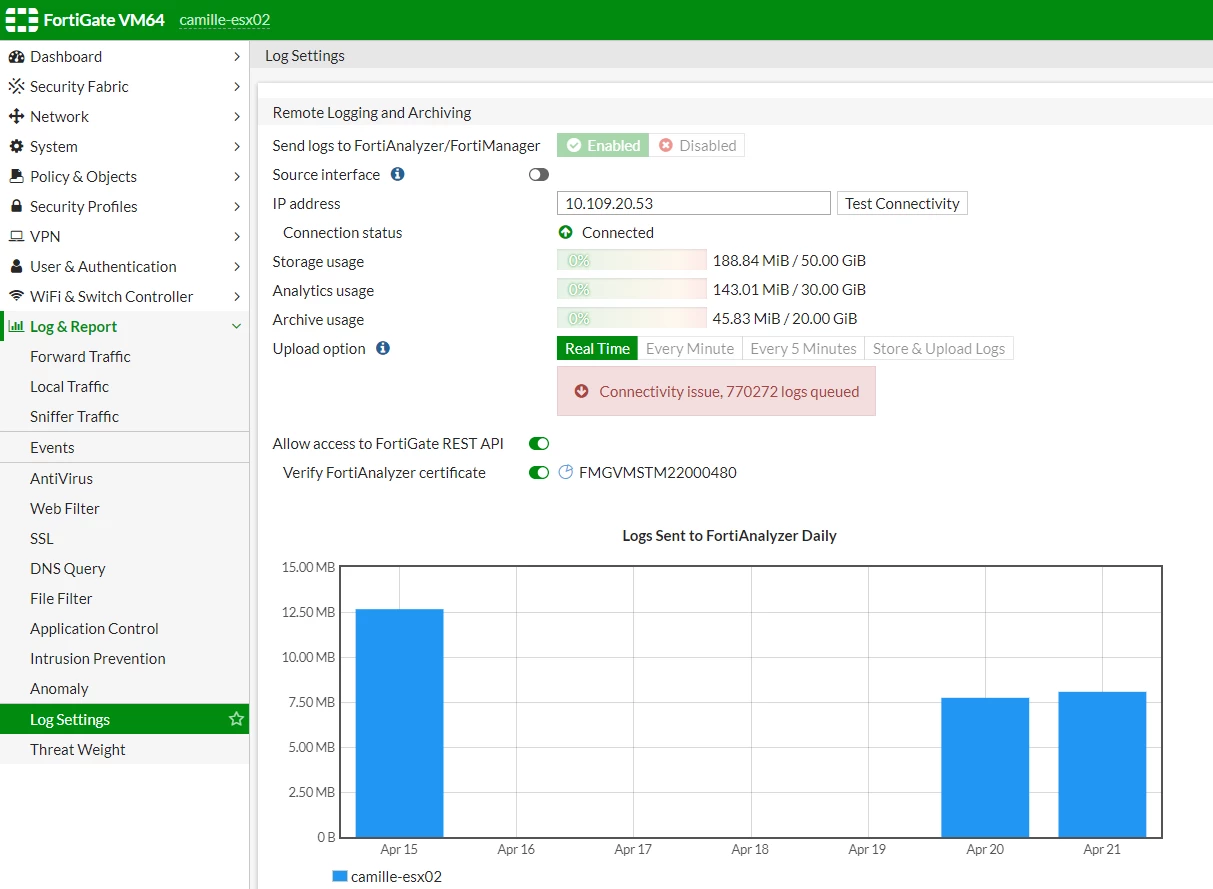This screenshot has height=889, width=1213.
Task: Select Disabled for sending logs to FortiAnalyzer
Action: coord(697,146)
